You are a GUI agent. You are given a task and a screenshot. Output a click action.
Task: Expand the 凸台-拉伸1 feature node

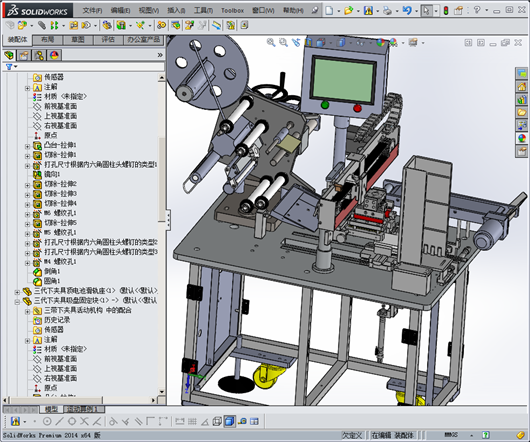(27, 146)
